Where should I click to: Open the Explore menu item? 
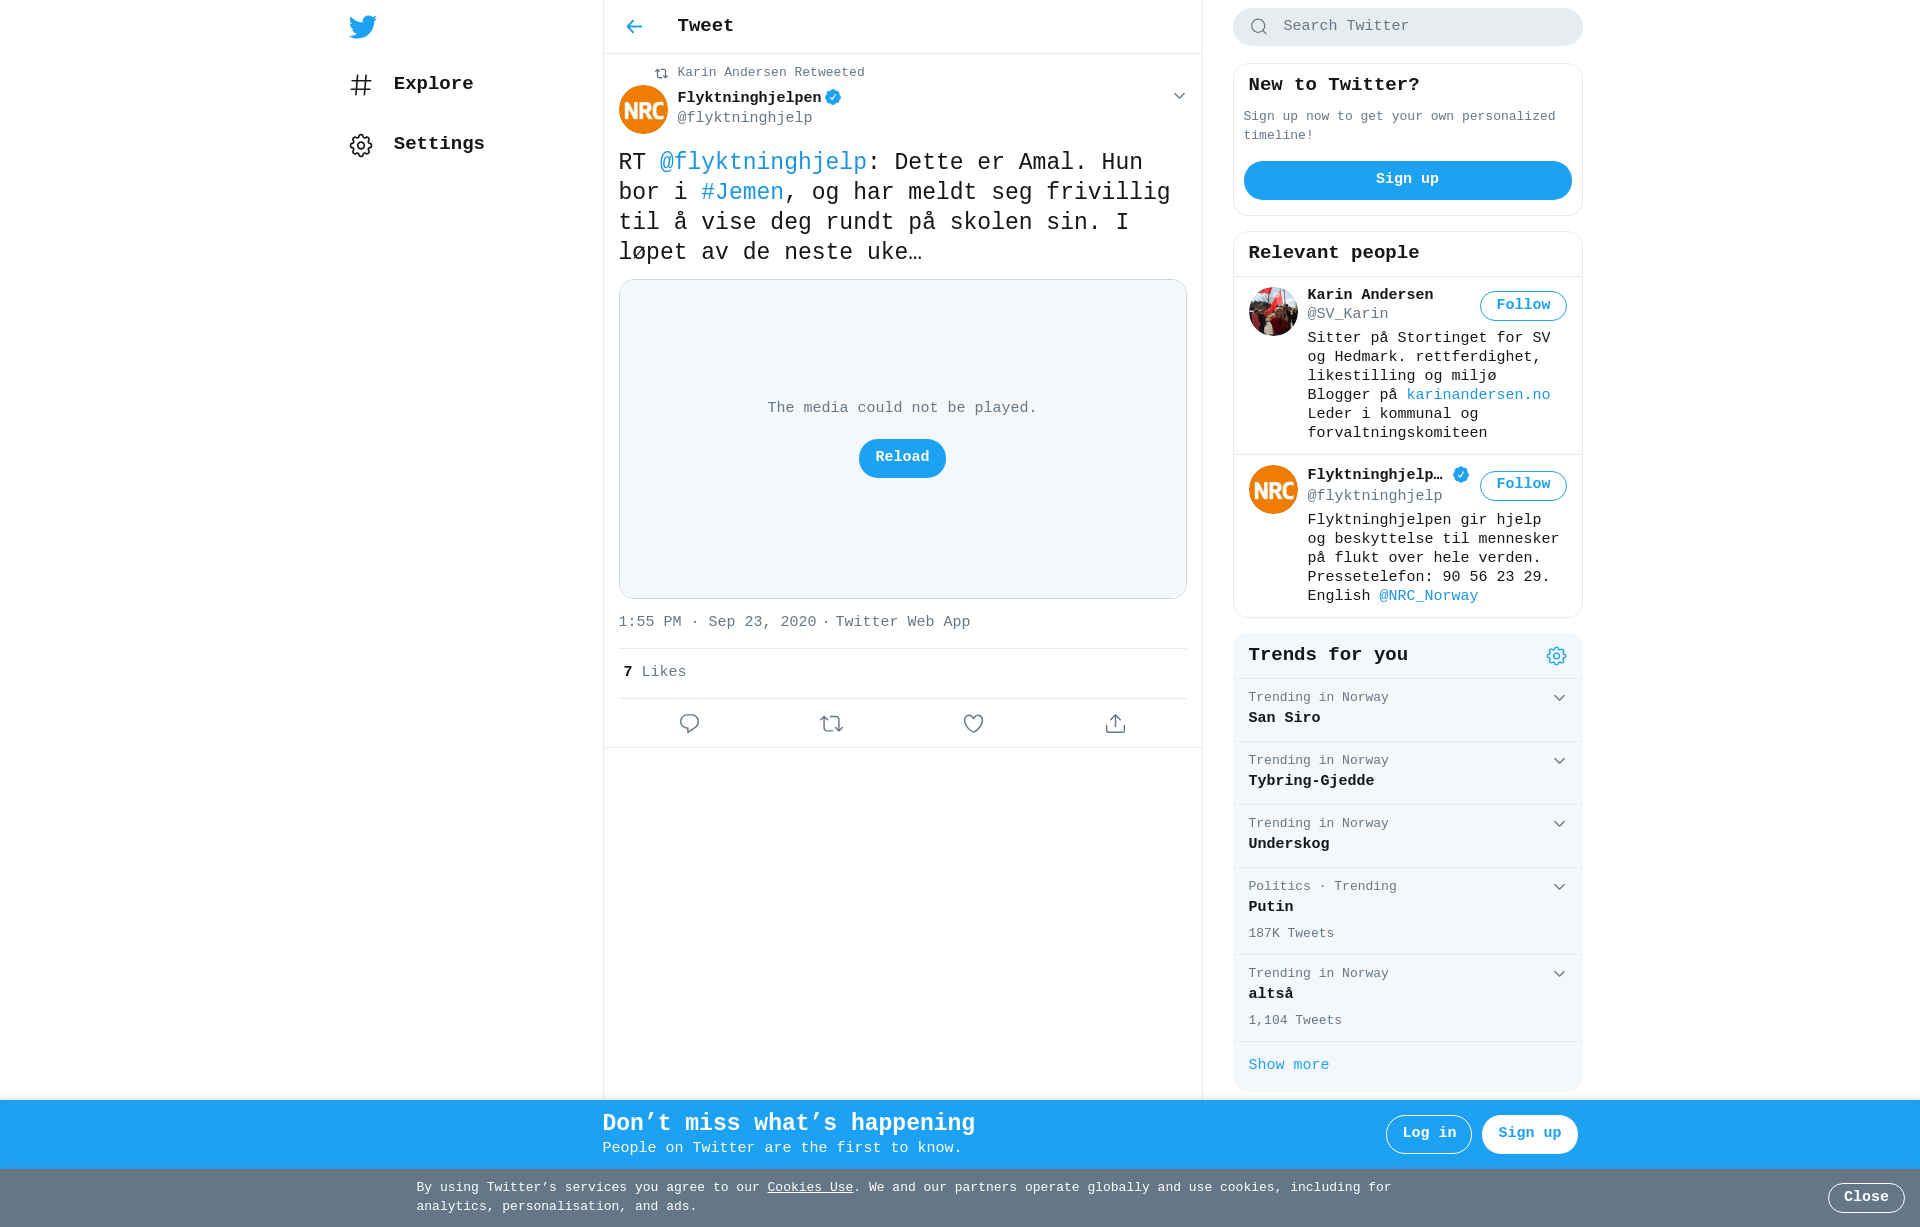[411, 84]
